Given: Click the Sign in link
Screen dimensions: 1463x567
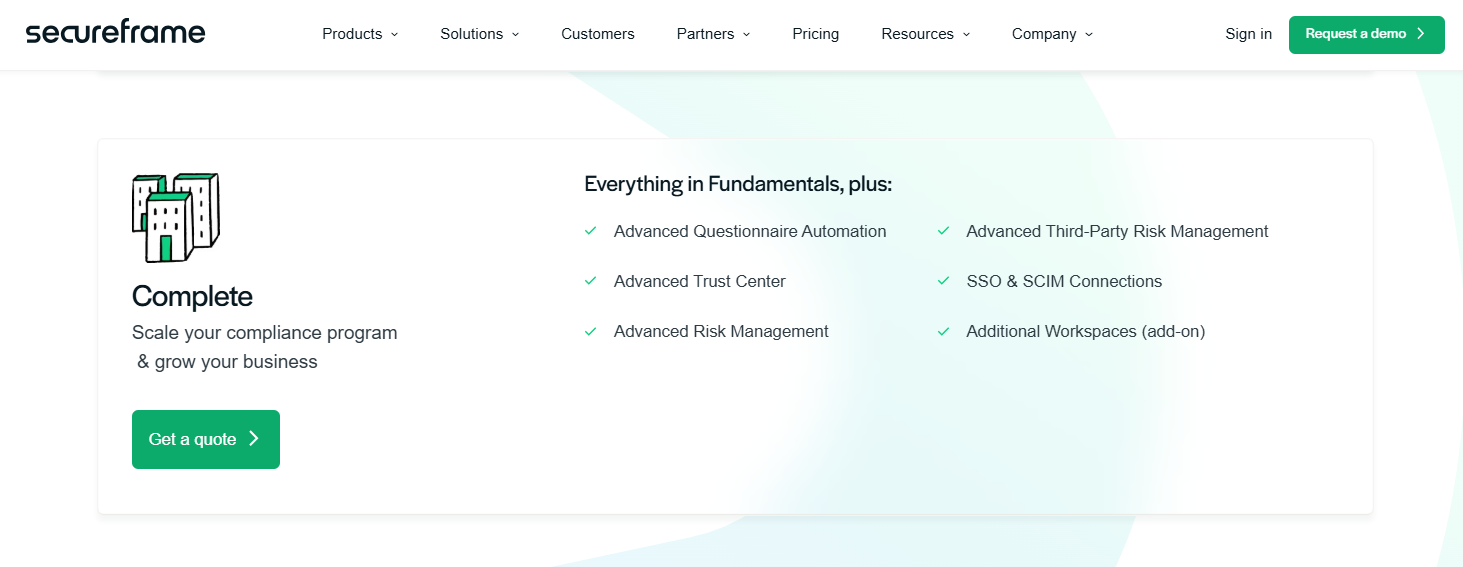Looking at the screenshot, I should tap(1249, 34).
